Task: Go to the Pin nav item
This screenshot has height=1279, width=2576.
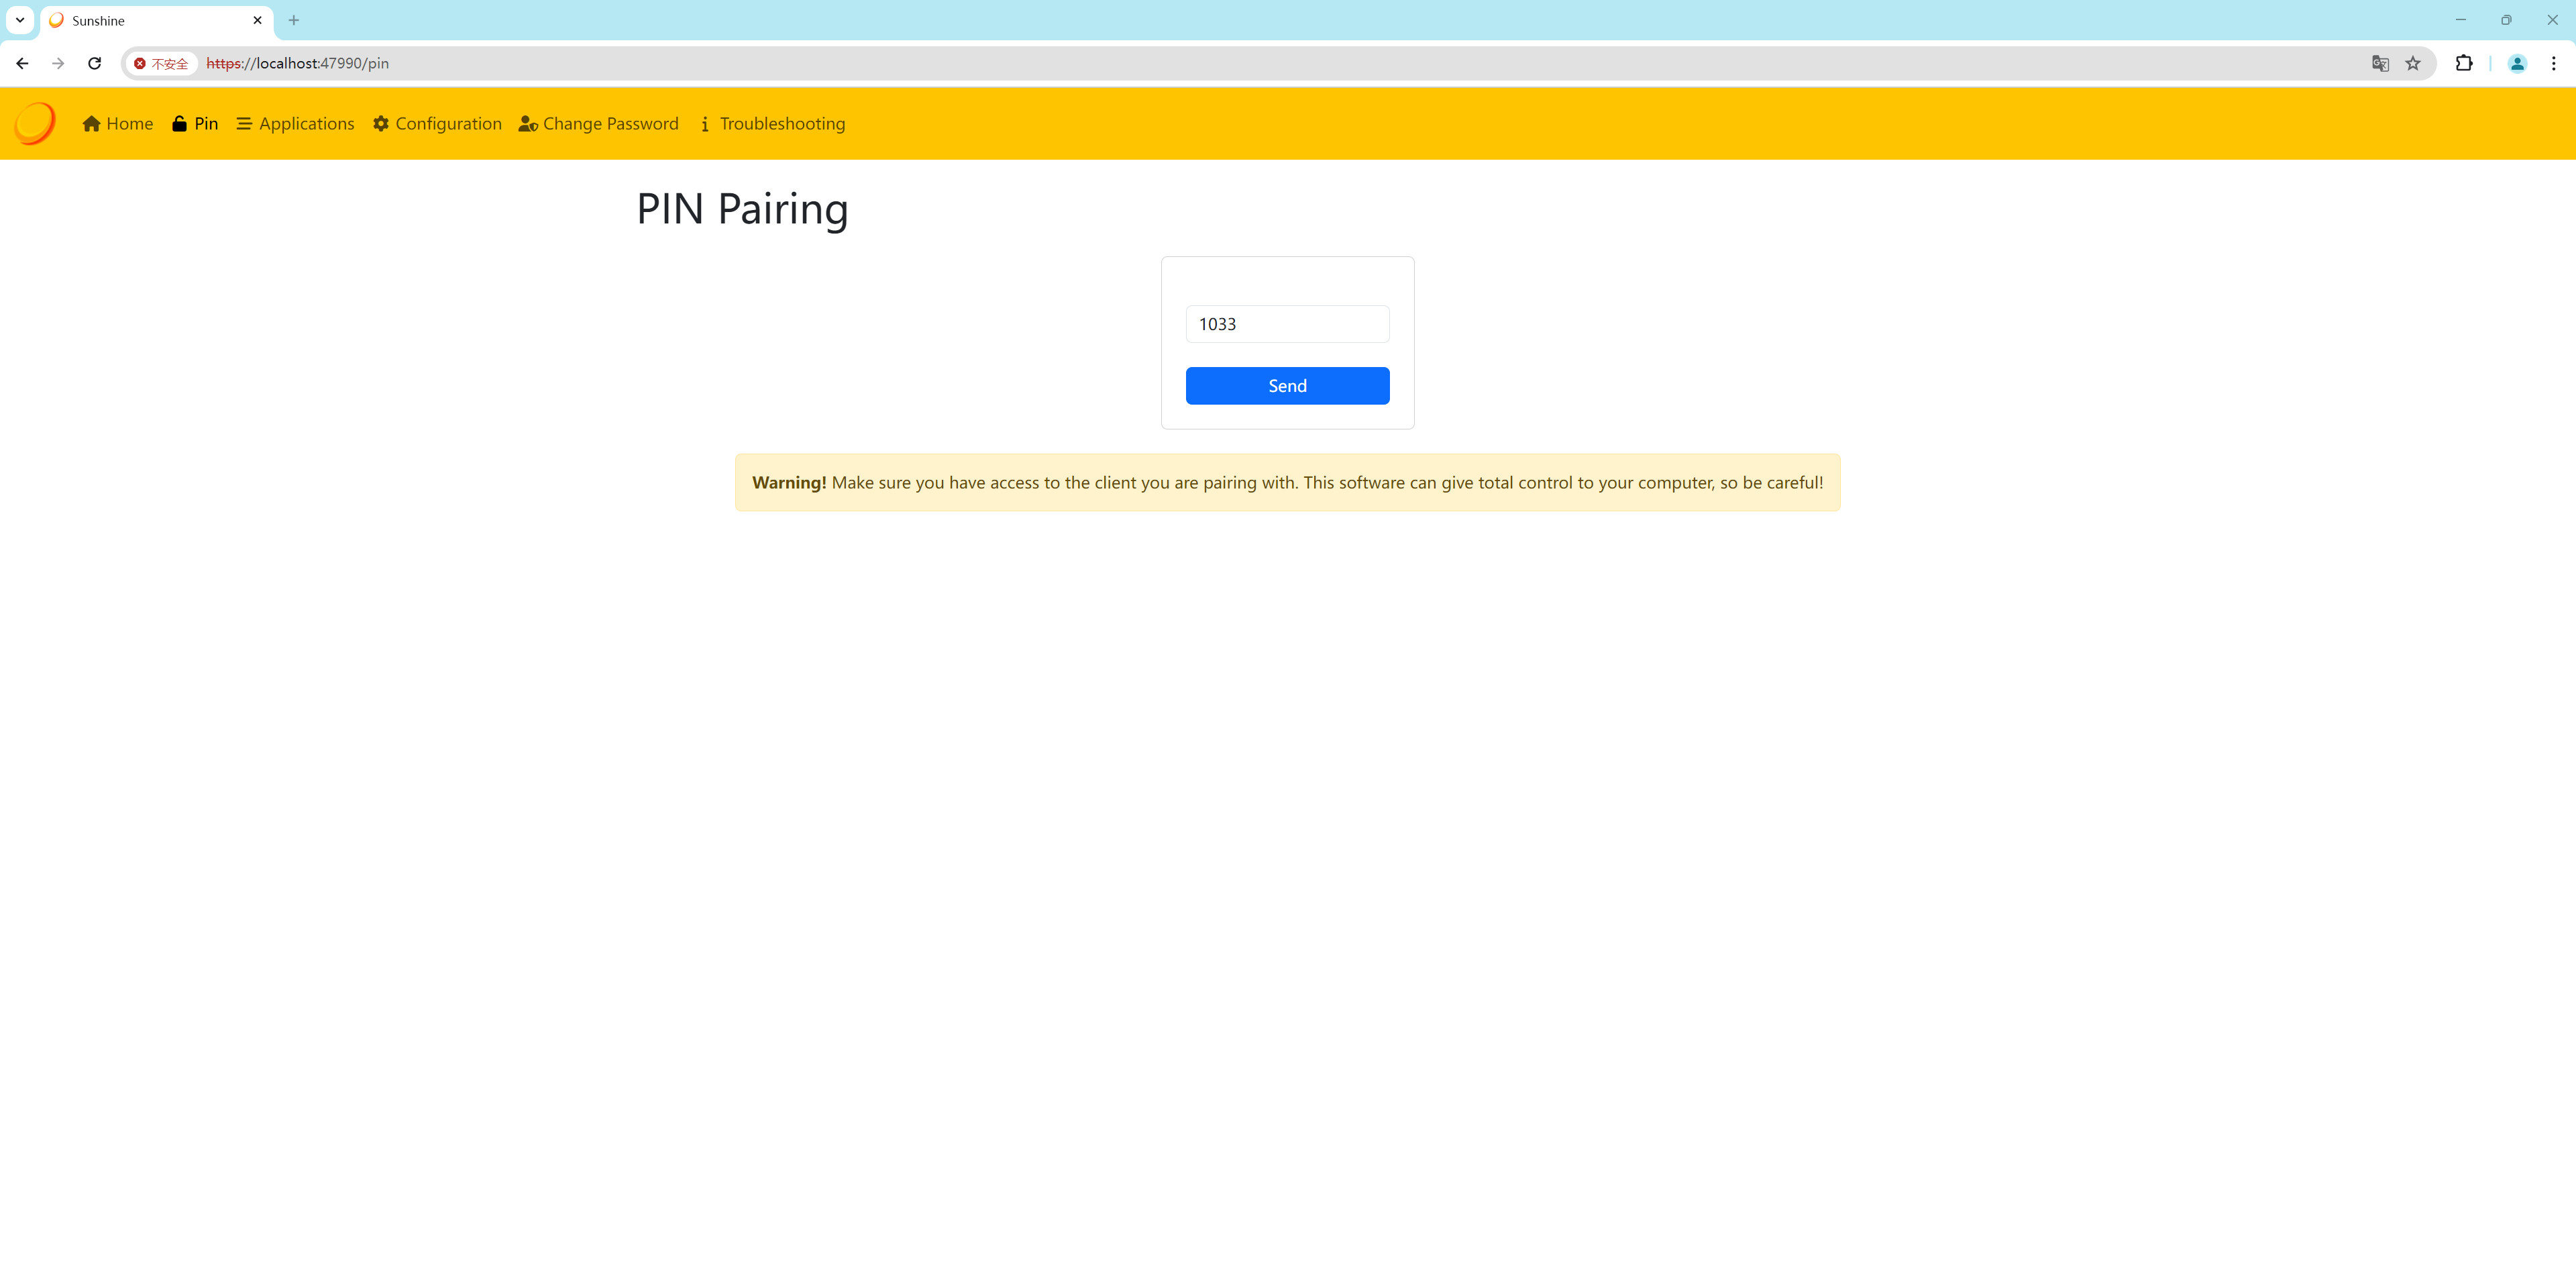Action: [x=195, y=124]
